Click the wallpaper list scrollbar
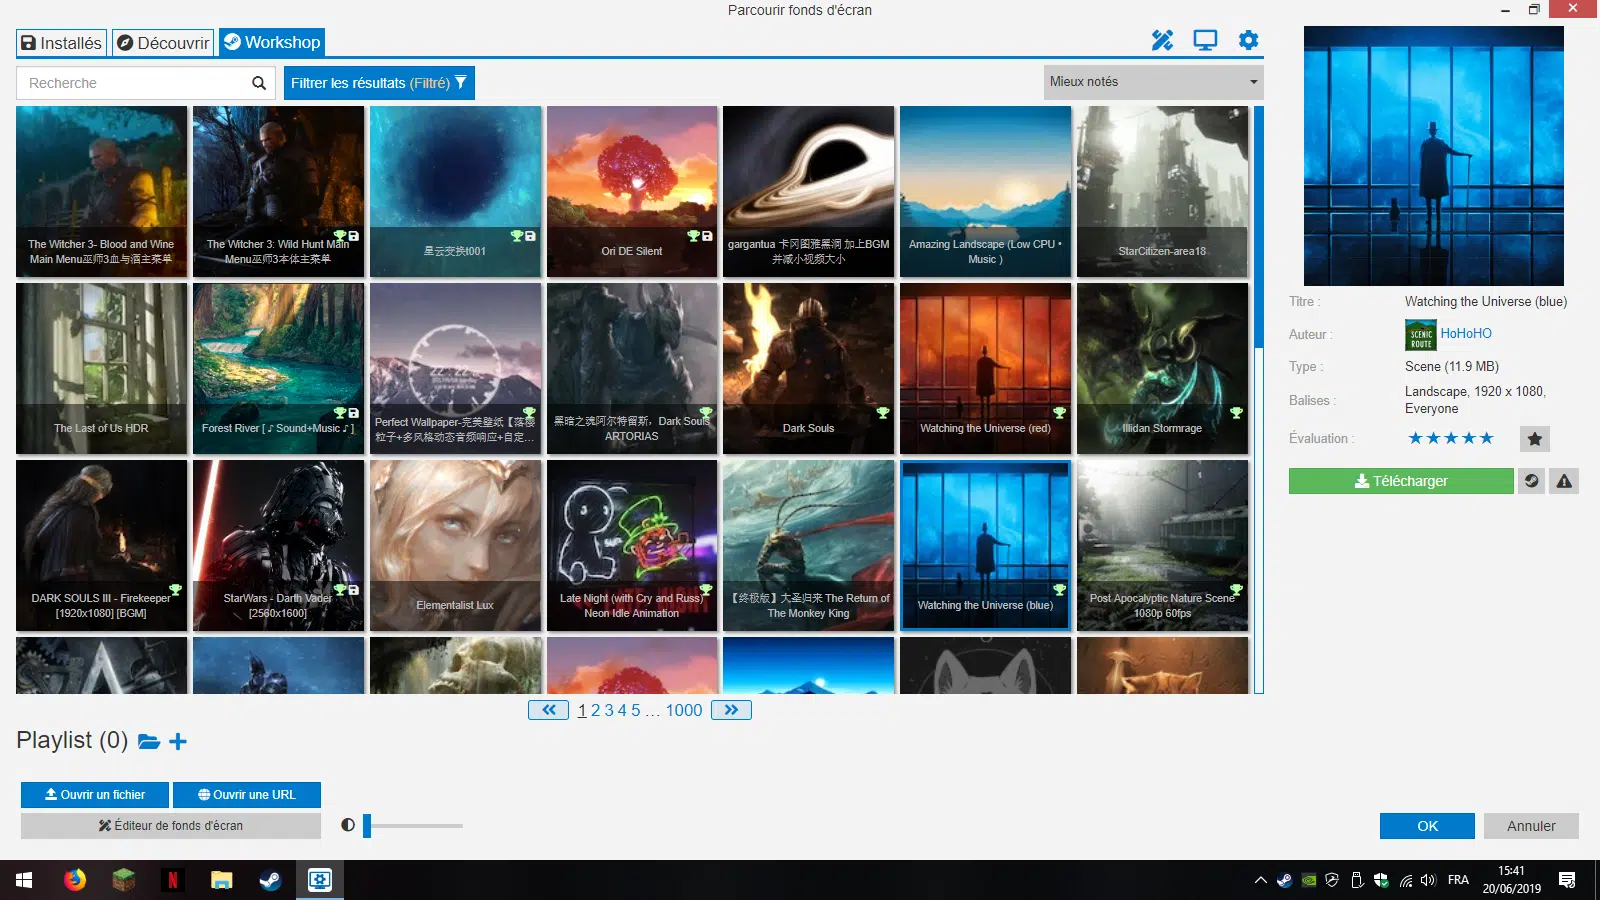 [1259, 226]
